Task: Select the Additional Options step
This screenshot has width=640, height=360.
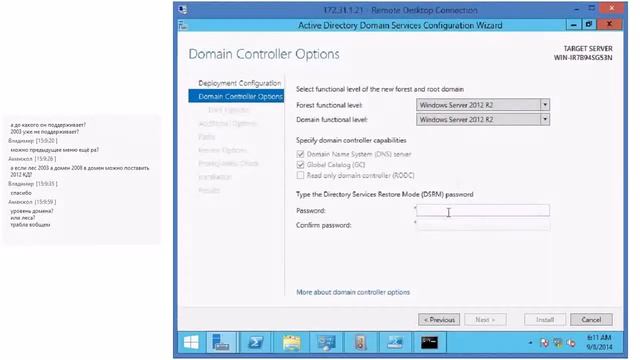Action: (227, 123)
